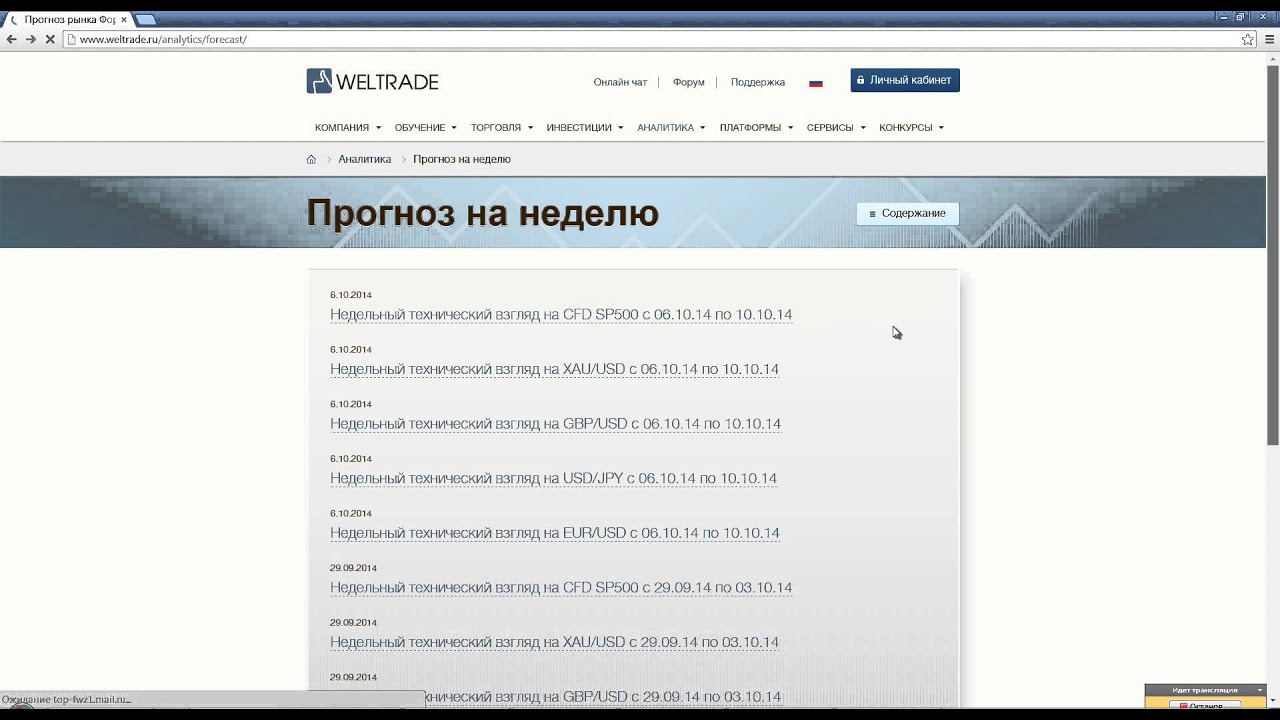Click the browser back arrow
The image size is (1280, 720).
click(x=11, y=39)
